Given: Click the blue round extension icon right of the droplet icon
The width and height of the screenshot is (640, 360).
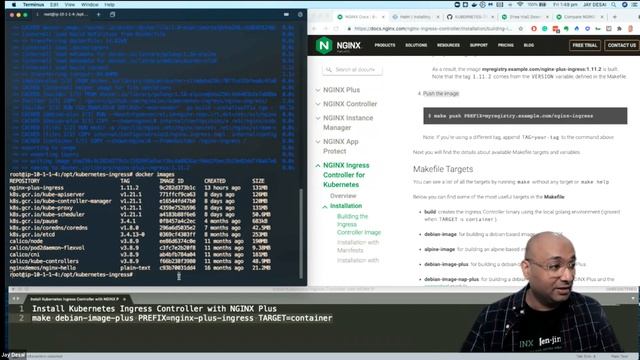Looking at the screenshot, I should coord(587,29).
